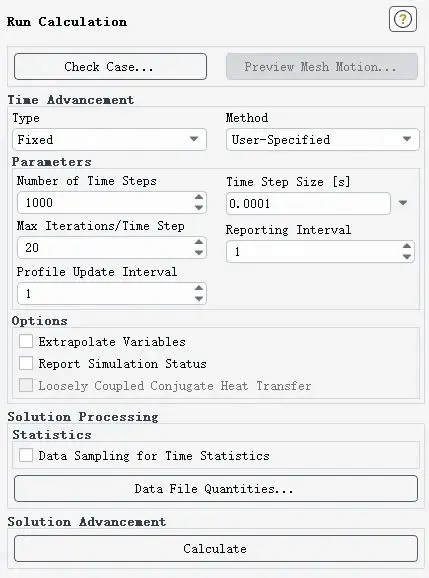Viewport: 429px width, 578px height.
Task: Tick the Report Simulation Status checkbox
Action: pos(26,363)
